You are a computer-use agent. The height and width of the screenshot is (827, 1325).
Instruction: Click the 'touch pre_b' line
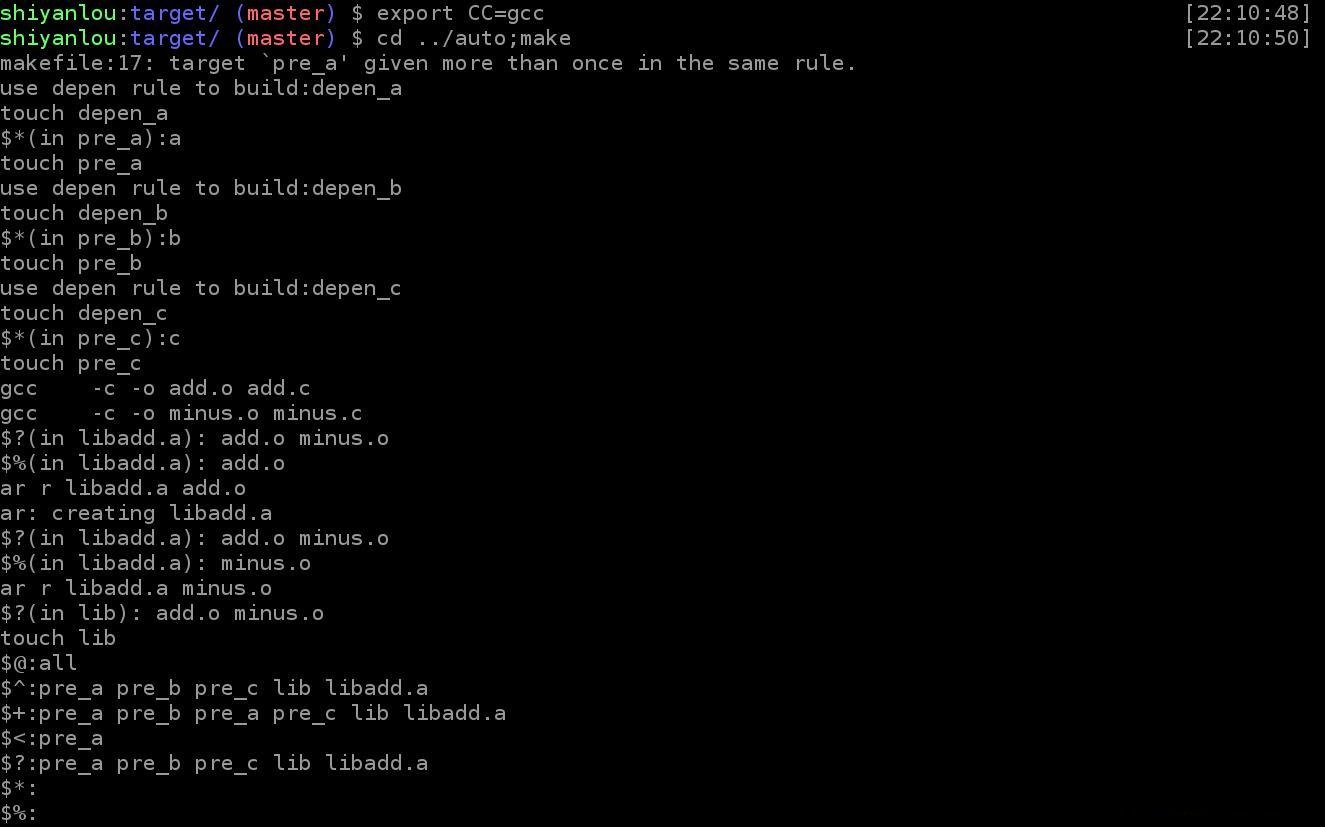tap(71, 263)
